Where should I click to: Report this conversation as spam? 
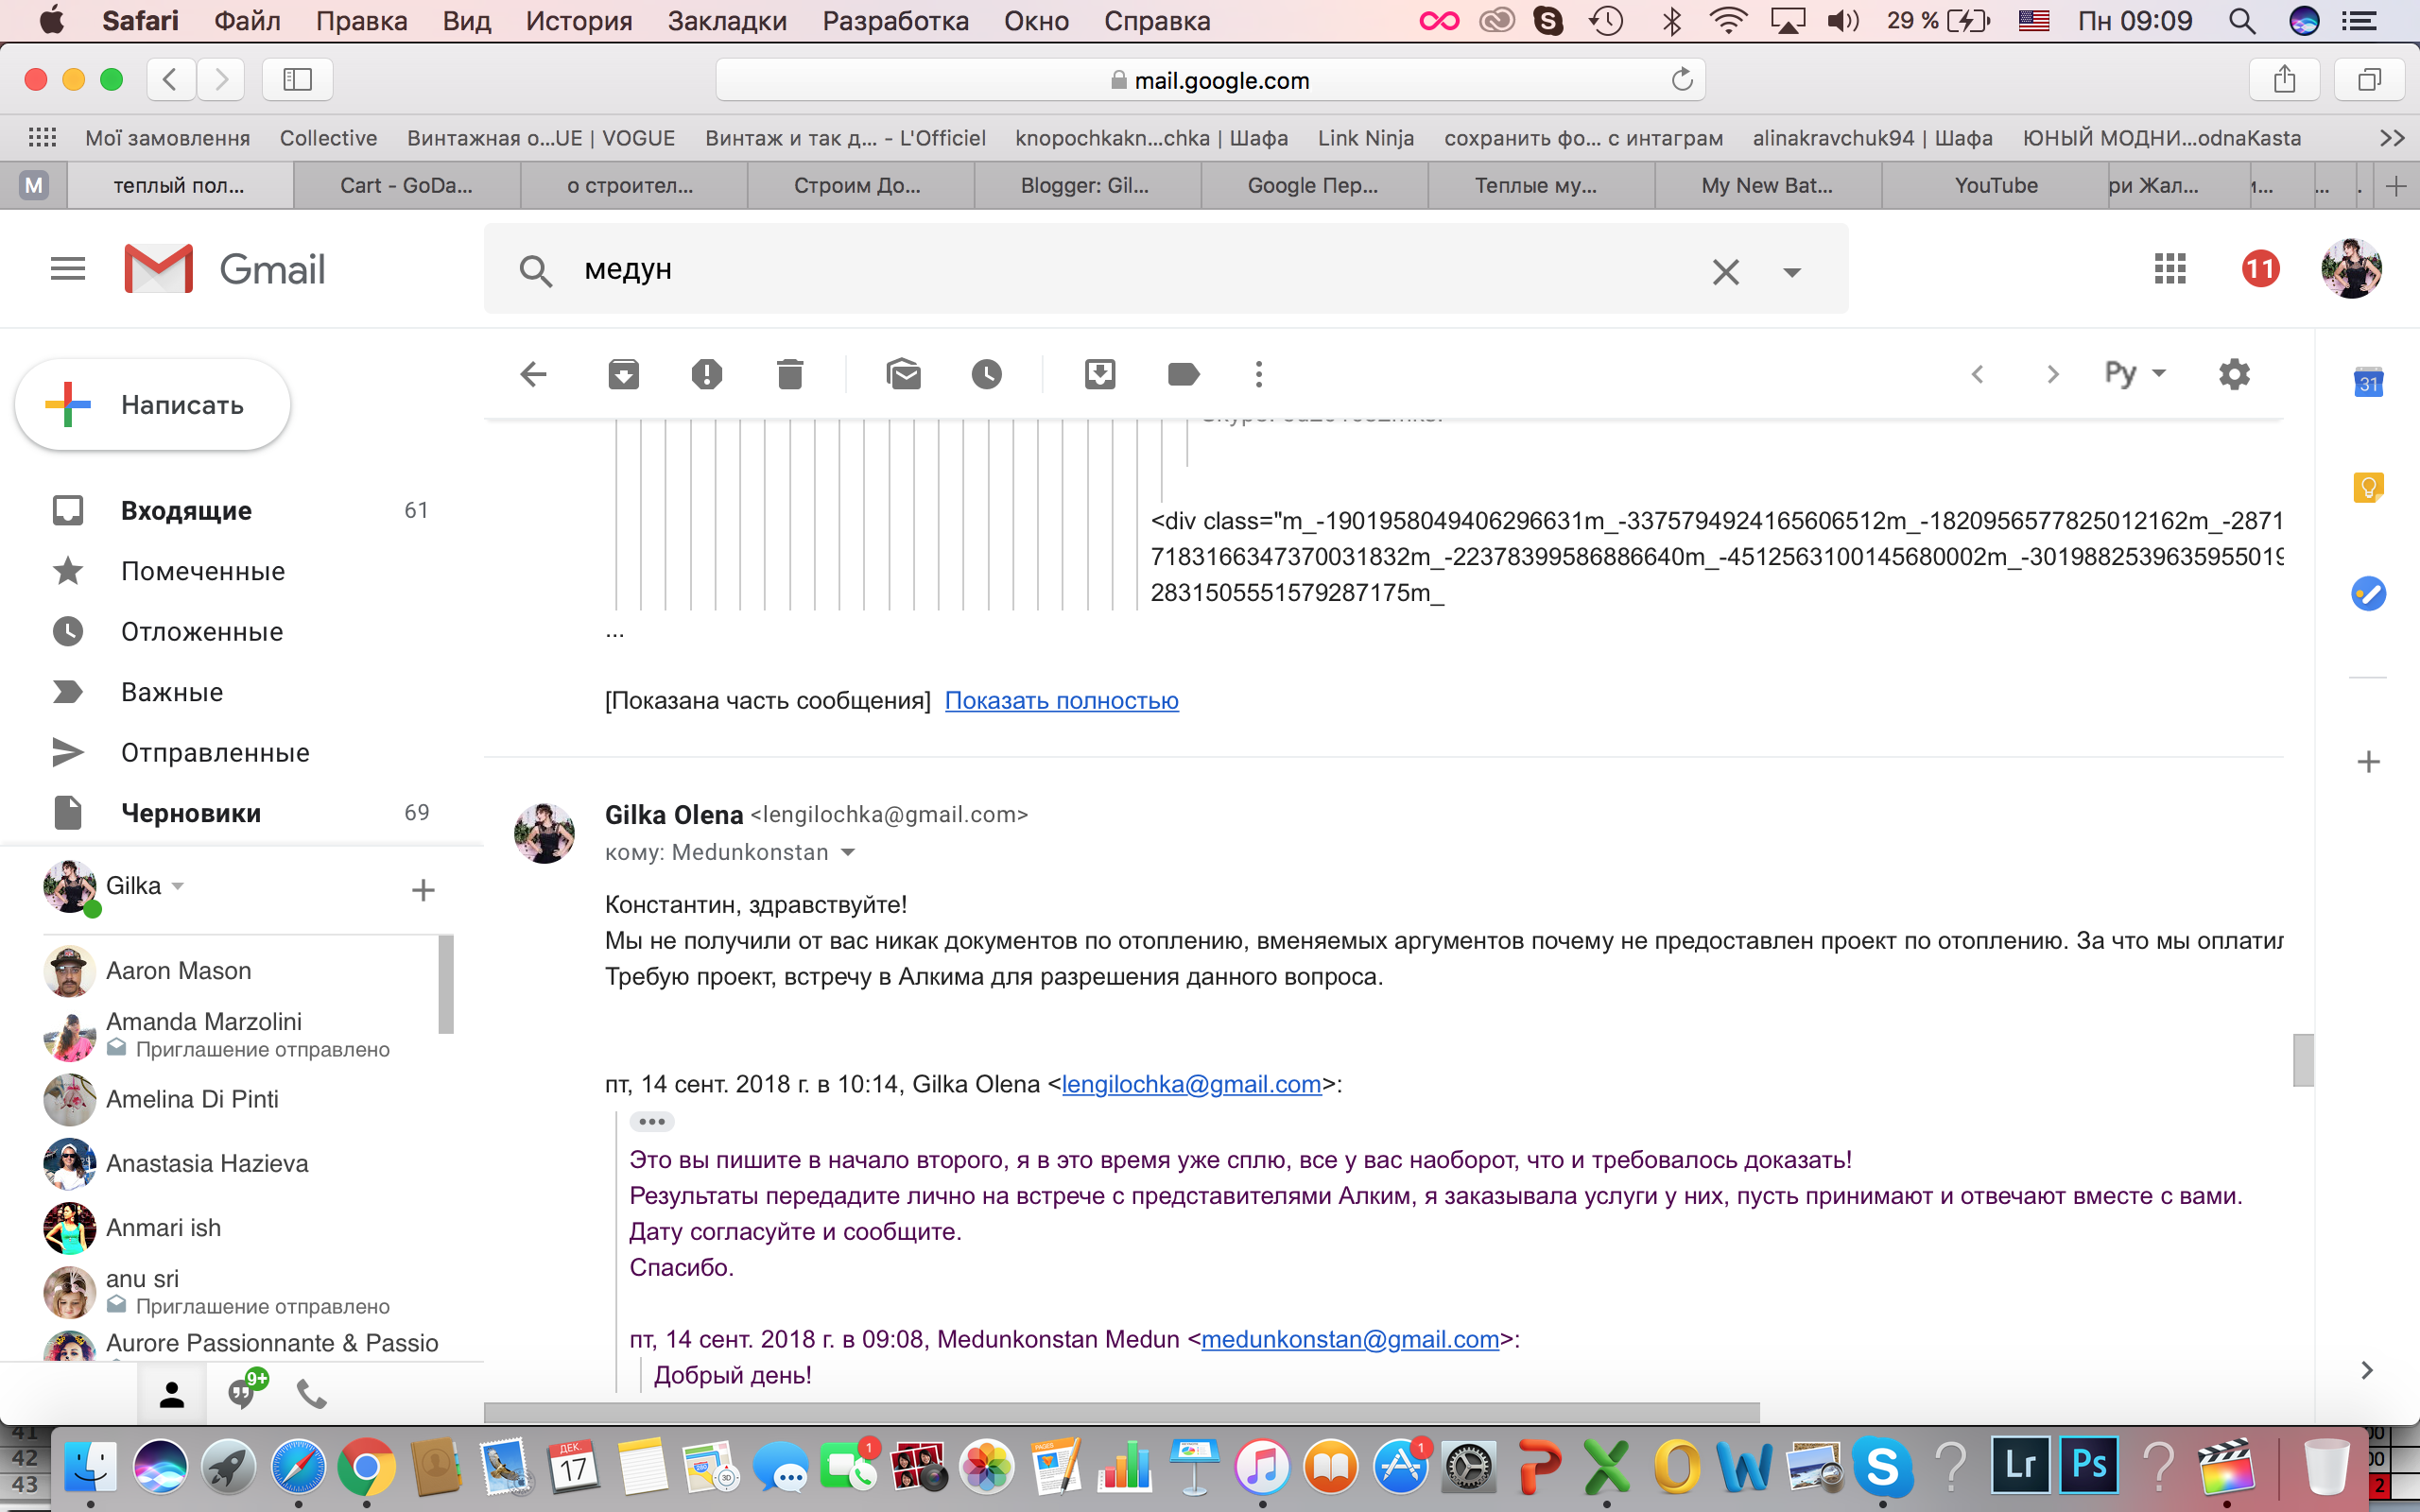pyautogui.click(x=706, y=374)
